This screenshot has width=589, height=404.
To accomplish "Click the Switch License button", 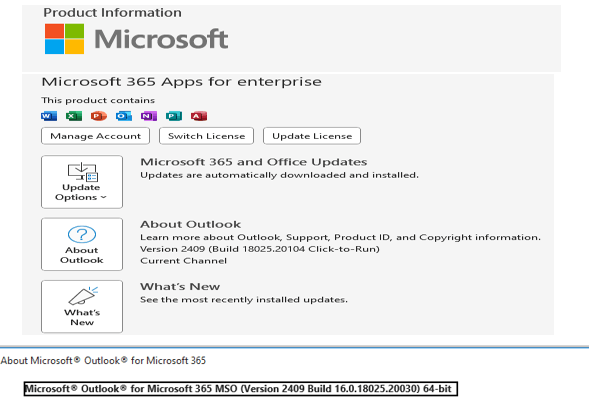I will tap(206, 136).
